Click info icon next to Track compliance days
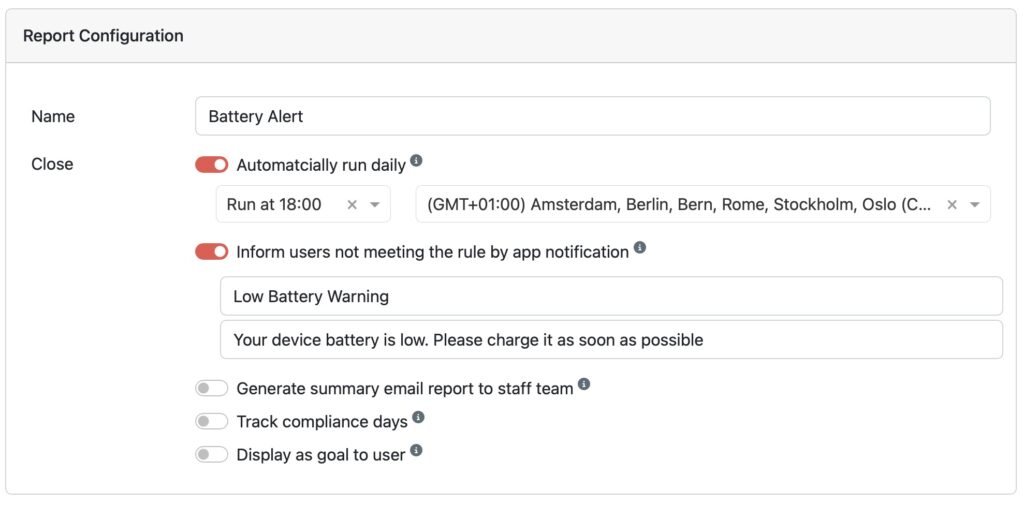Image resolution: width=1024 pixels, height=505 pixels. 418,417
